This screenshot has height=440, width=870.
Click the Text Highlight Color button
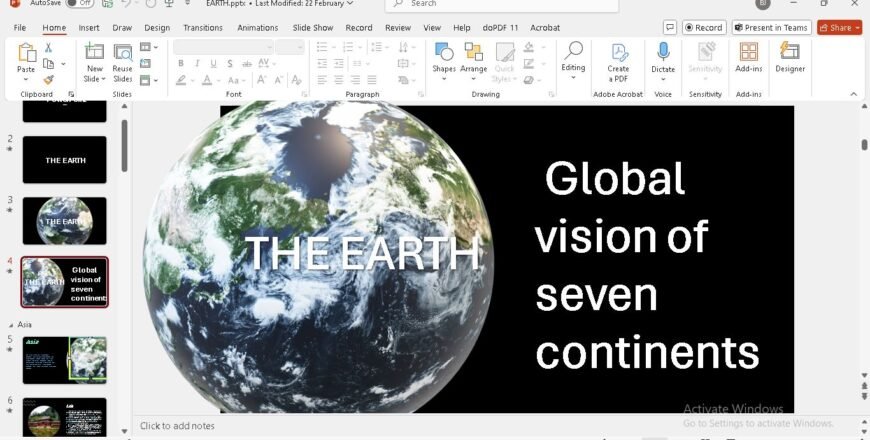pos(181,80)
